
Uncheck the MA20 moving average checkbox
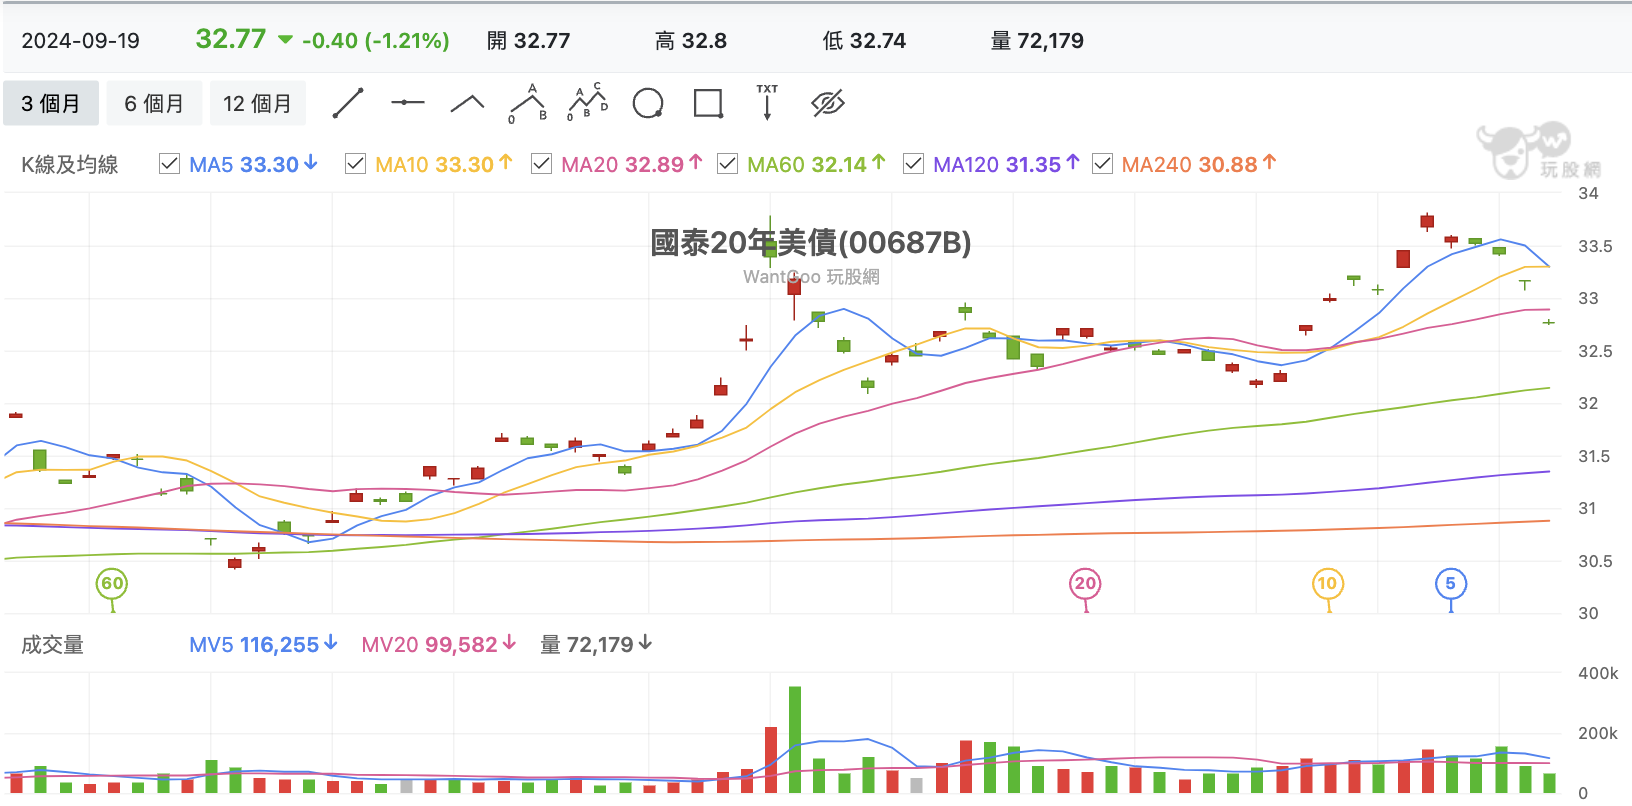(541, 164)
